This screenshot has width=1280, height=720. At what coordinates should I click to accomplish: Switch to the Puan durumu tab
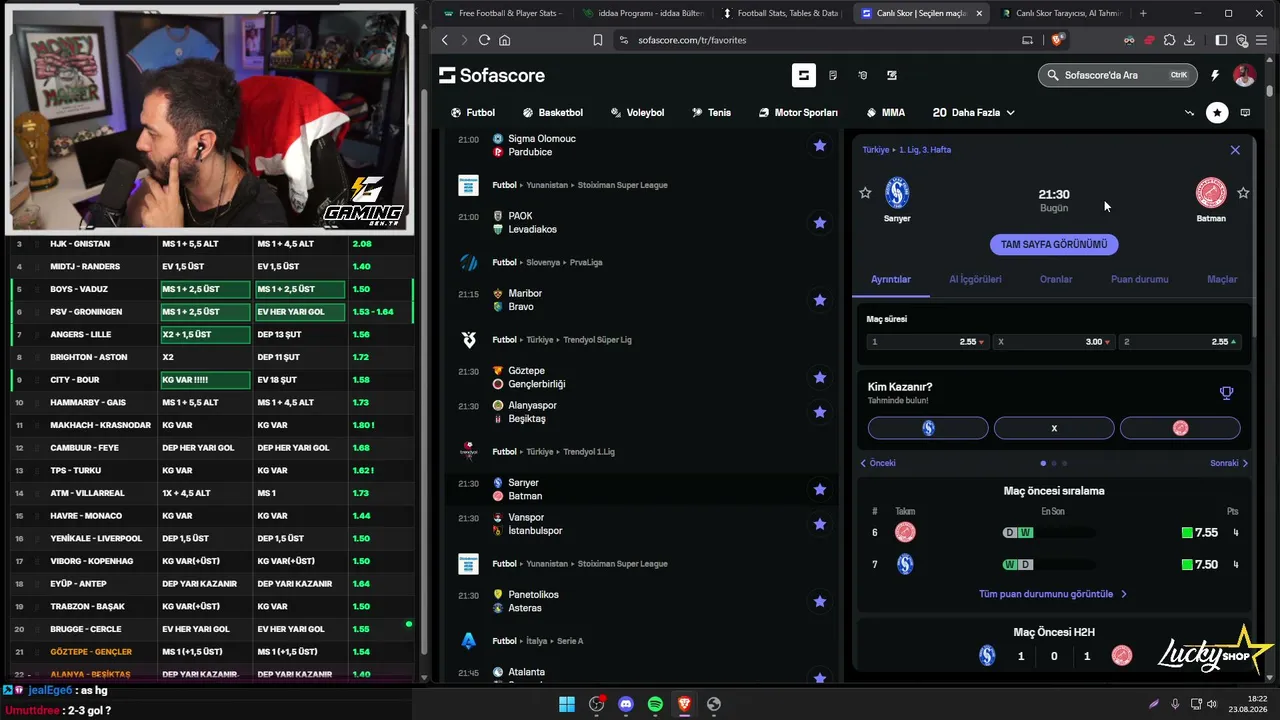coord(1139,279)
